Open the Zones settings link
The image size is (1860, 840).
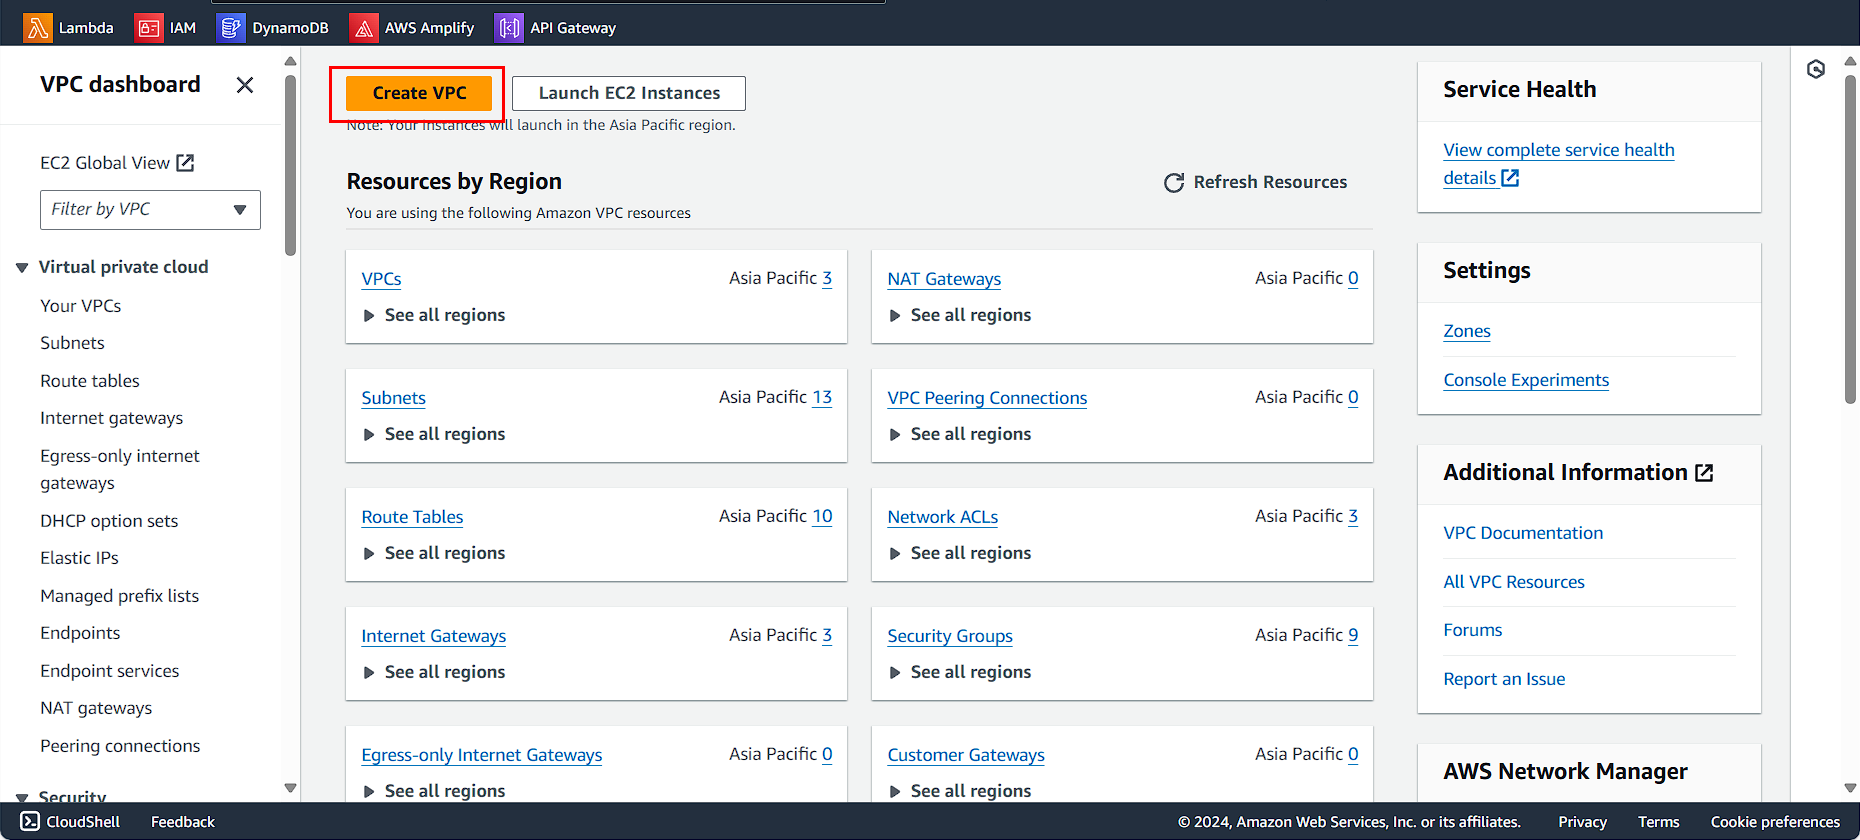pos(1467,331)
